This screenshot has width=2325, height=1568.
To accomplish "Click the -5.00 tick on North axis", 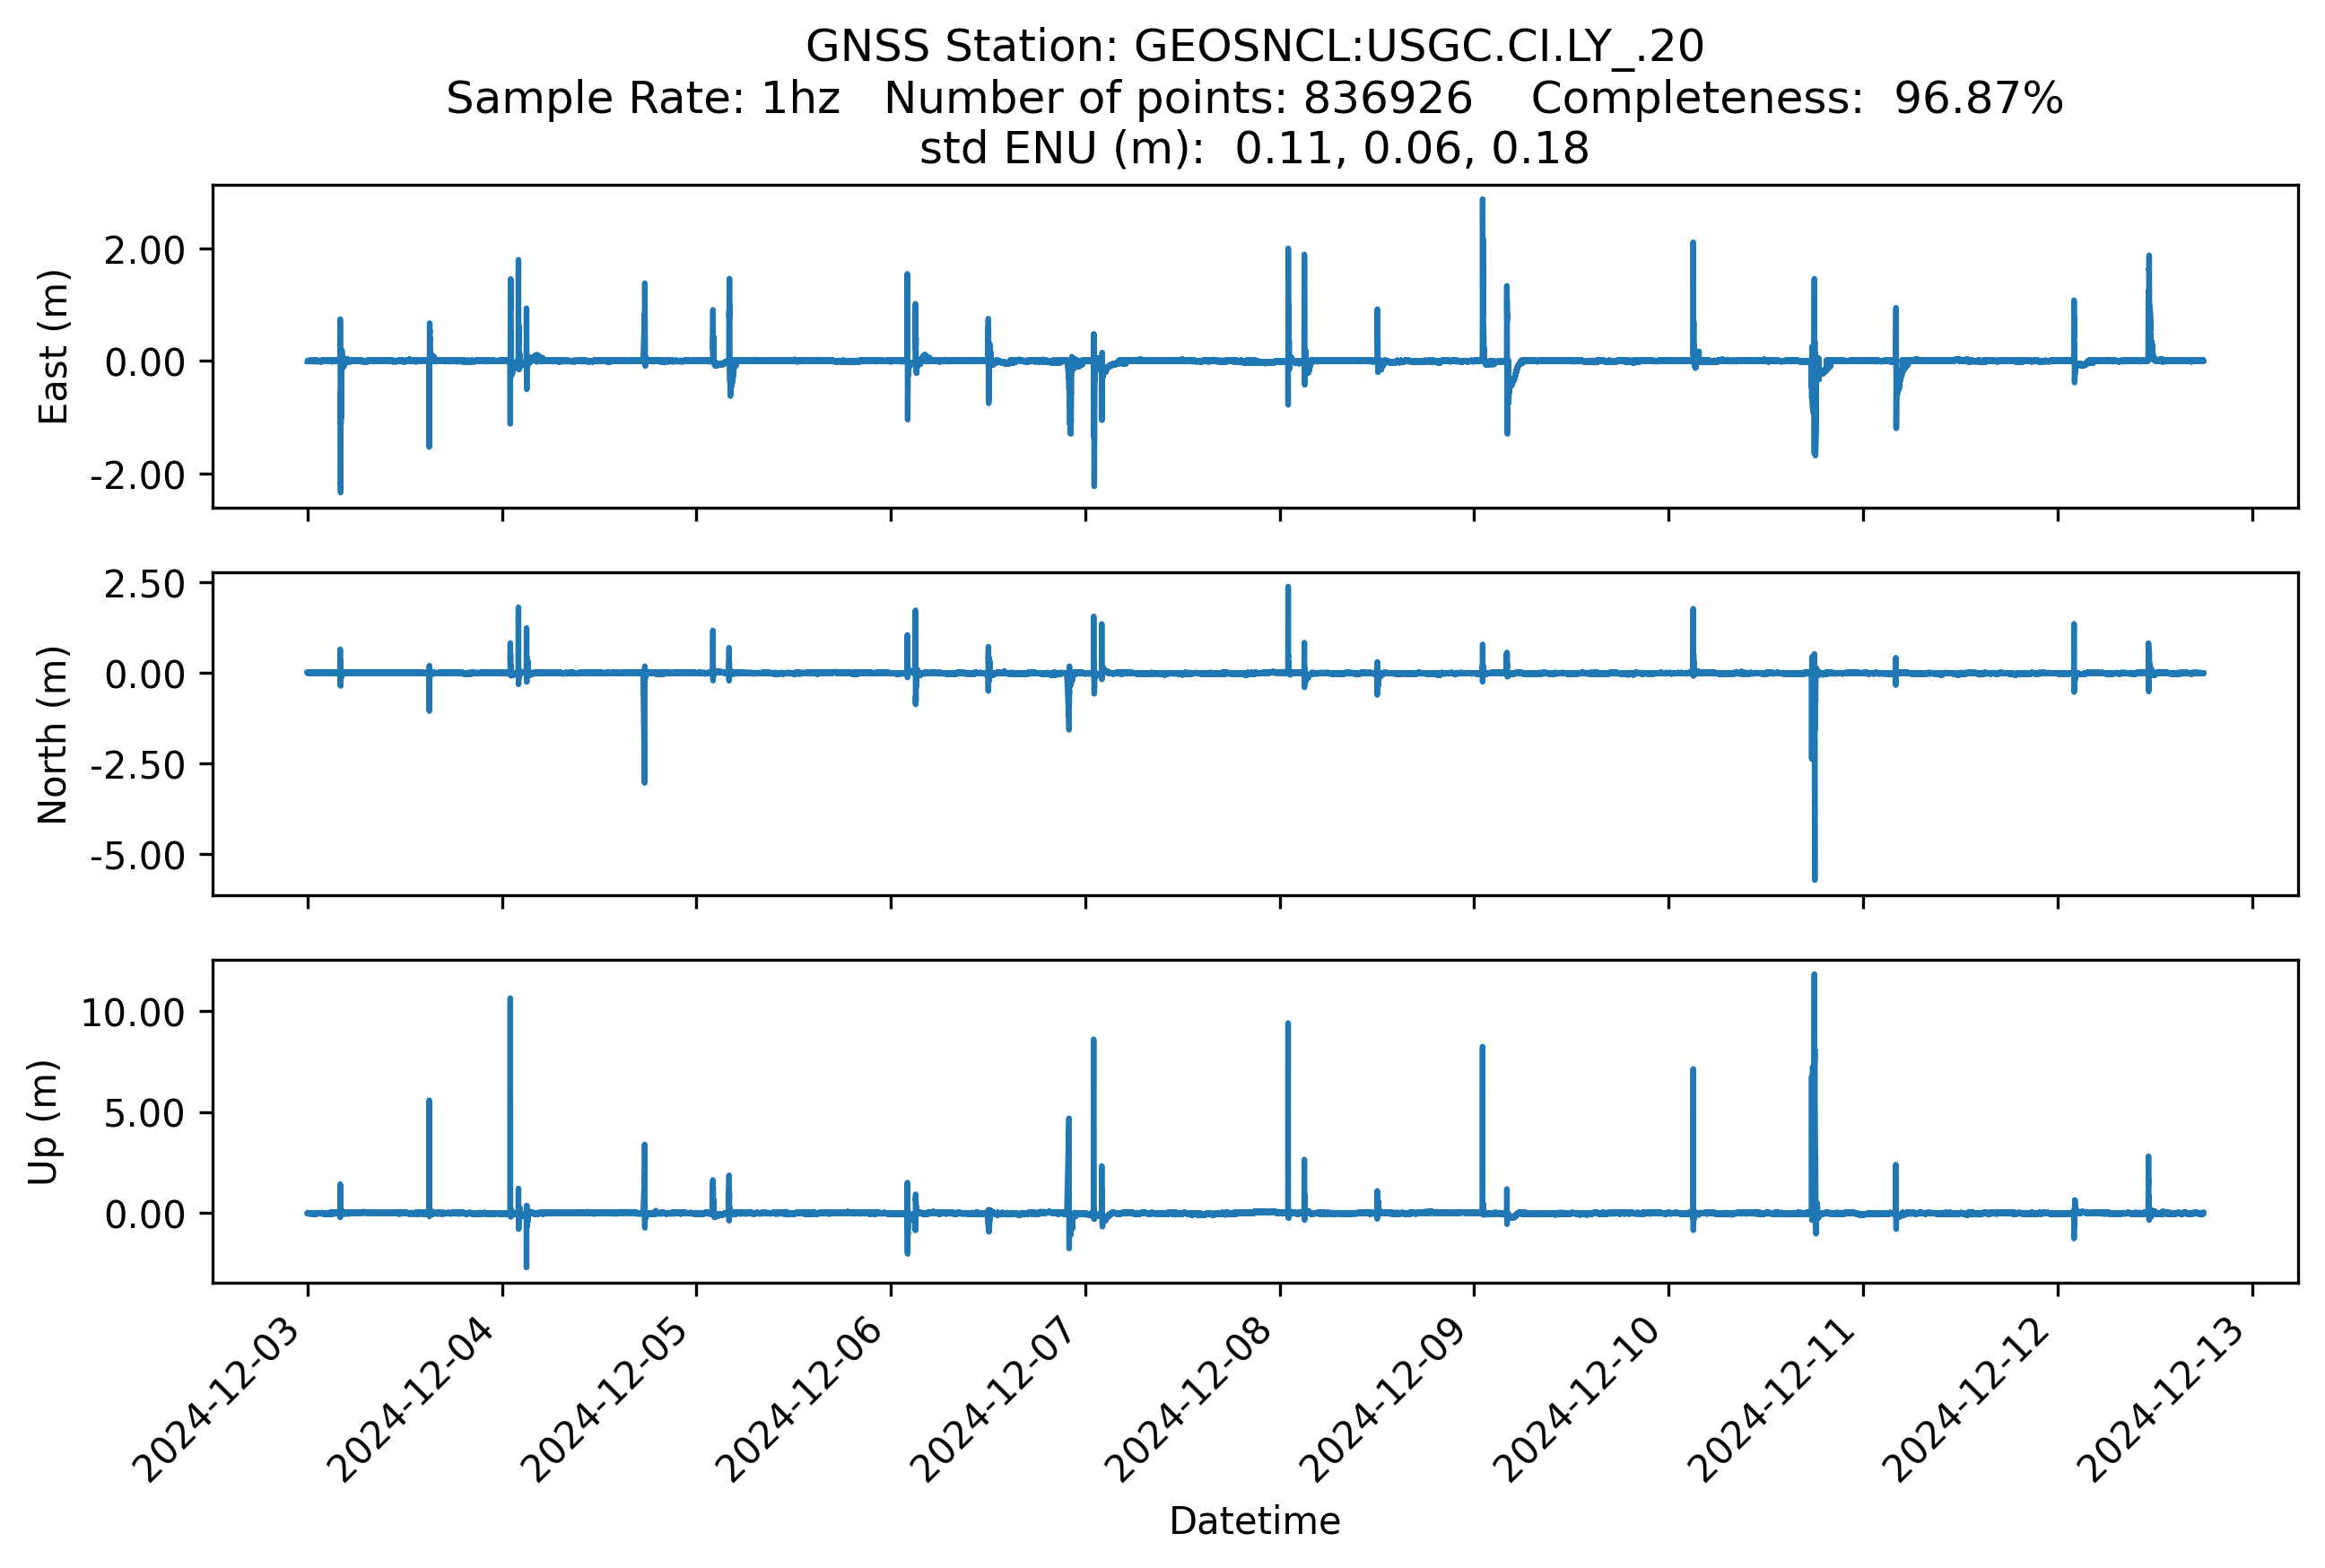I will [x=137, y=856].
